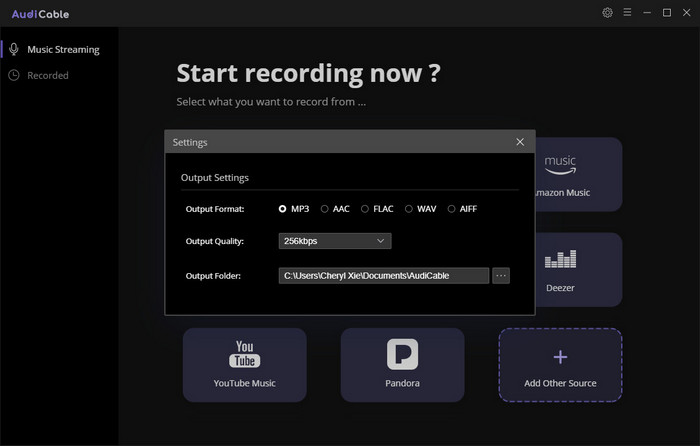Select the MP3 output format
The width and height of the screenshot is (700, 446).
point(283,209)
